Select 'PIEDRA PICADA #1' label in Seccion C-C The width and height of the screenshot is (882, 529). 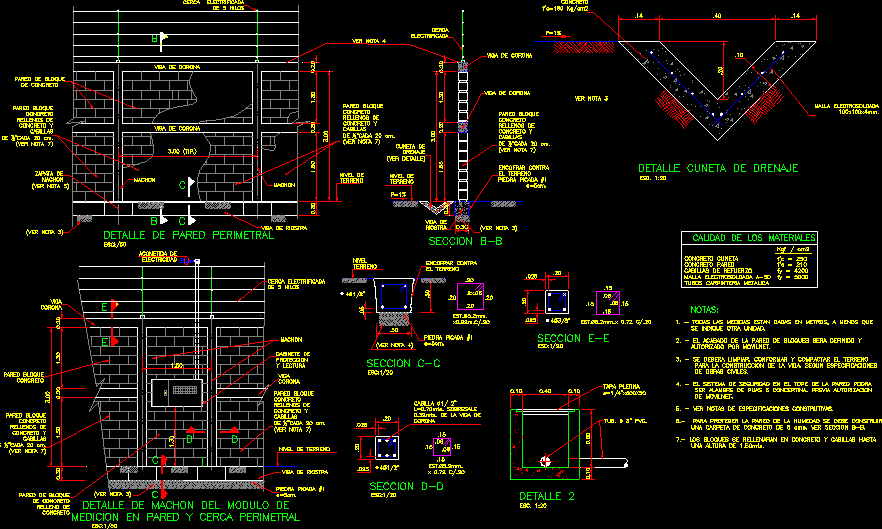(448, 340)
